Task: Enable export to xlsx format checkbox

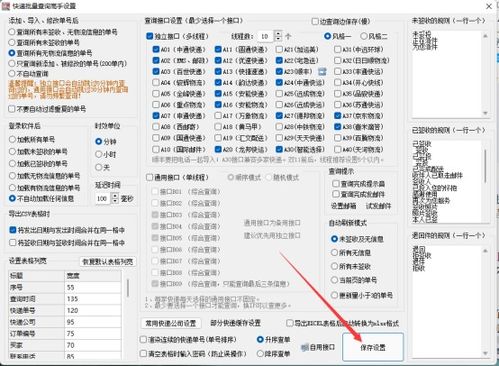Action: [x=290, y=323]
